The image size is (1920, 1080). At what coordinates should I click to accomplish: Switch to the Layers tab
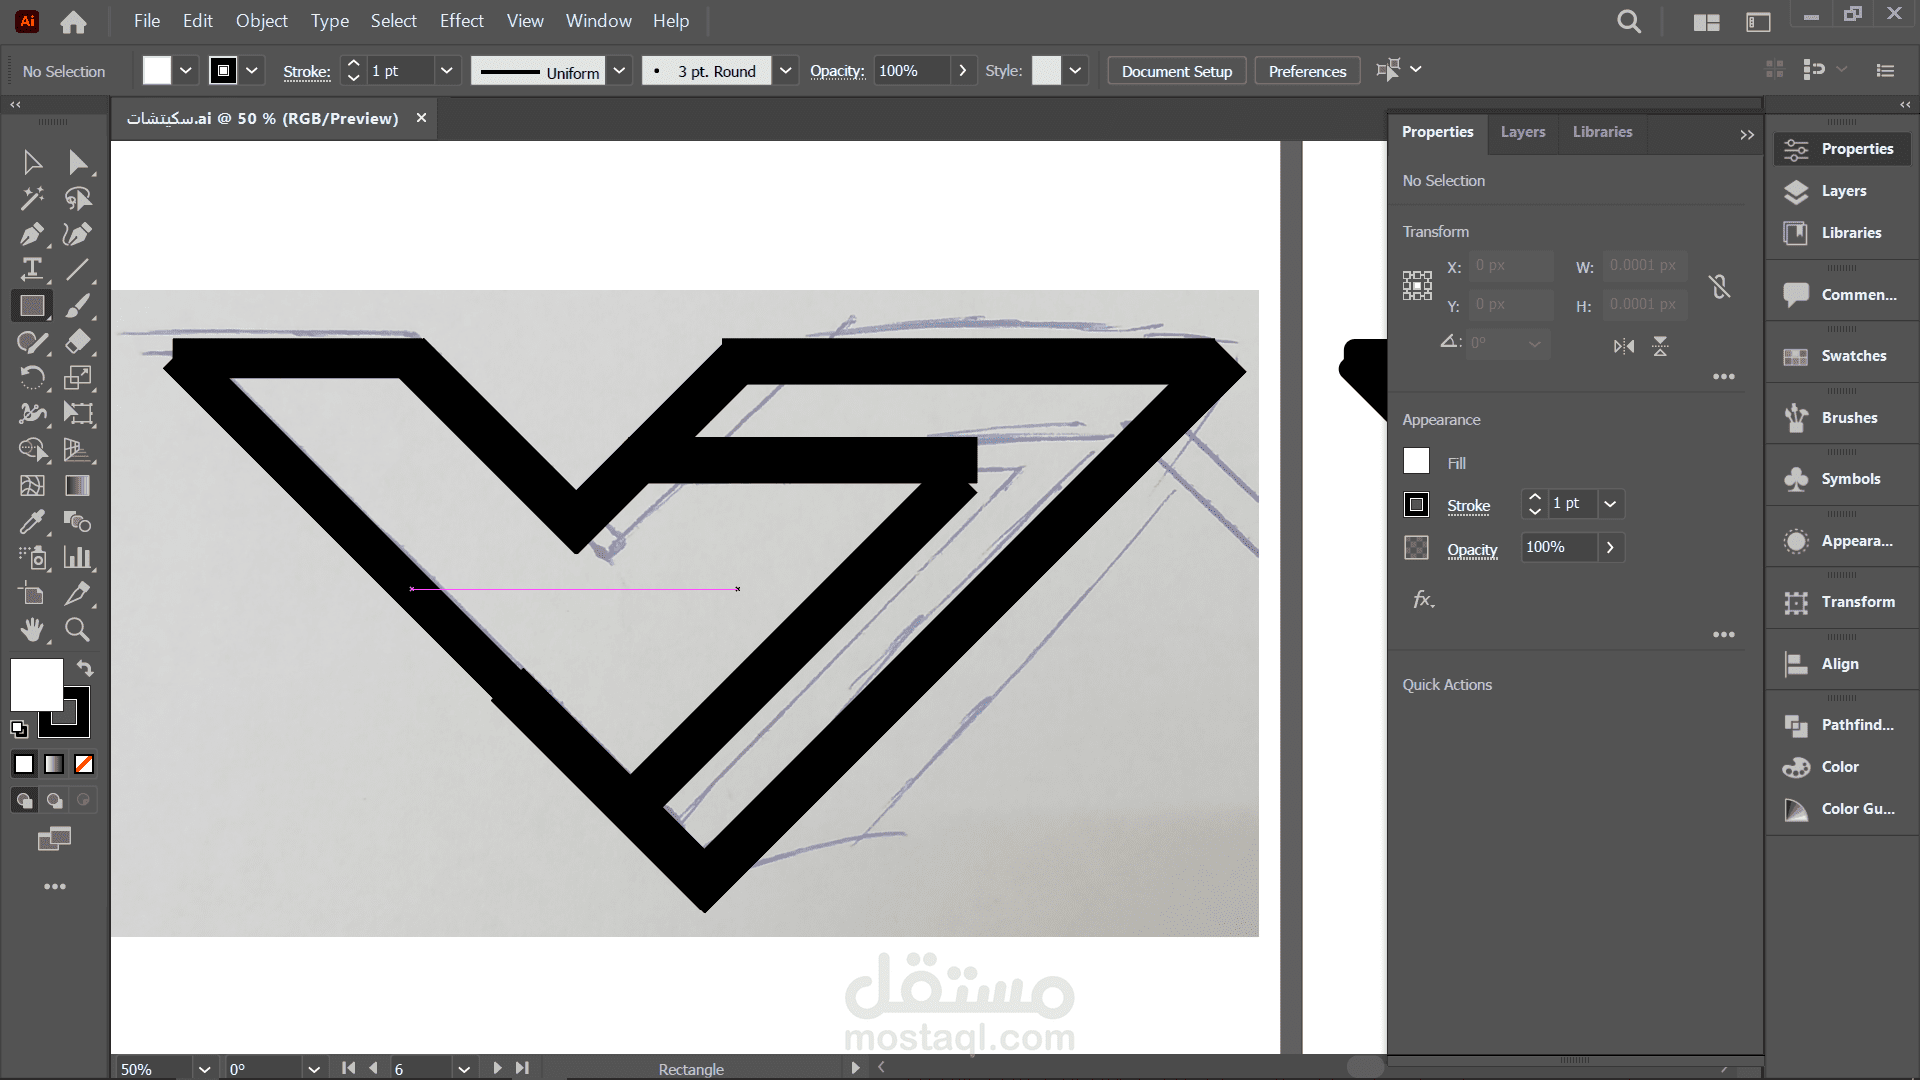pos(1522,132)
